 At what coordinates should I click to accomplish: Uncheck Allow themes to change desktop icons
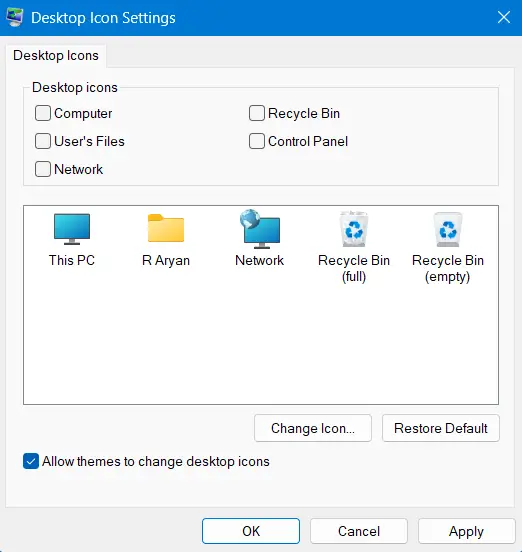(31, 461)
